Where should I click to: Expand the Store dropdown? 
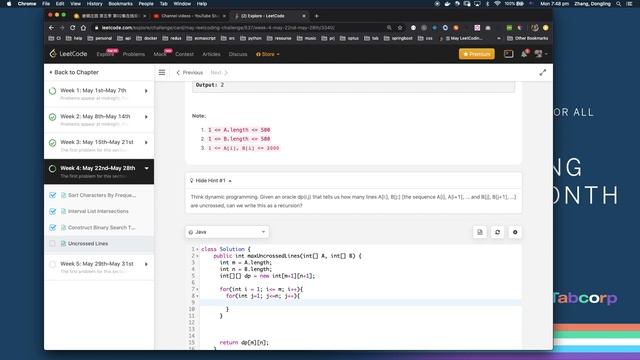click(x=268, y=54)
